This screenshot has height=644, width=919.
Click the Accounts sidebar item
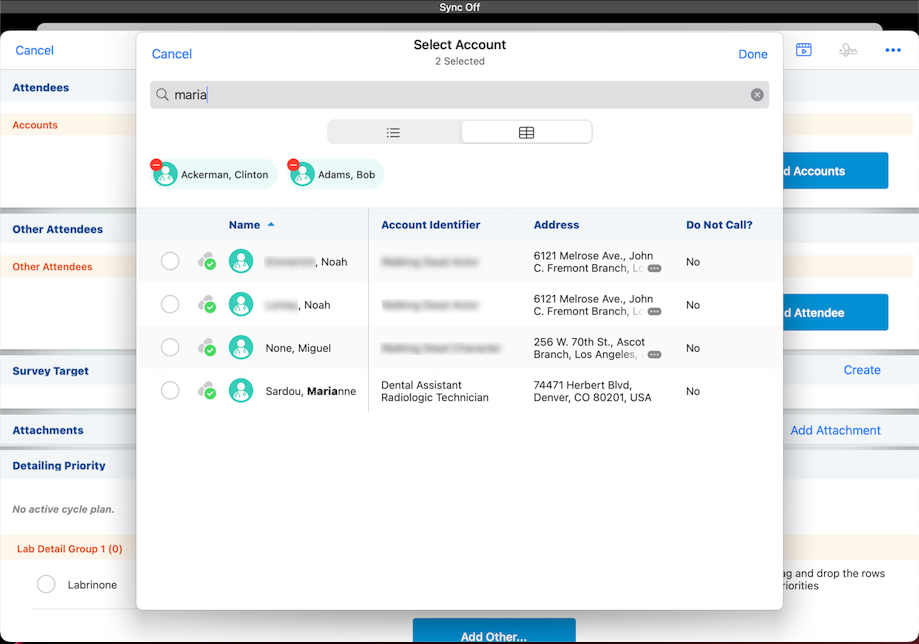pos(35,124)
